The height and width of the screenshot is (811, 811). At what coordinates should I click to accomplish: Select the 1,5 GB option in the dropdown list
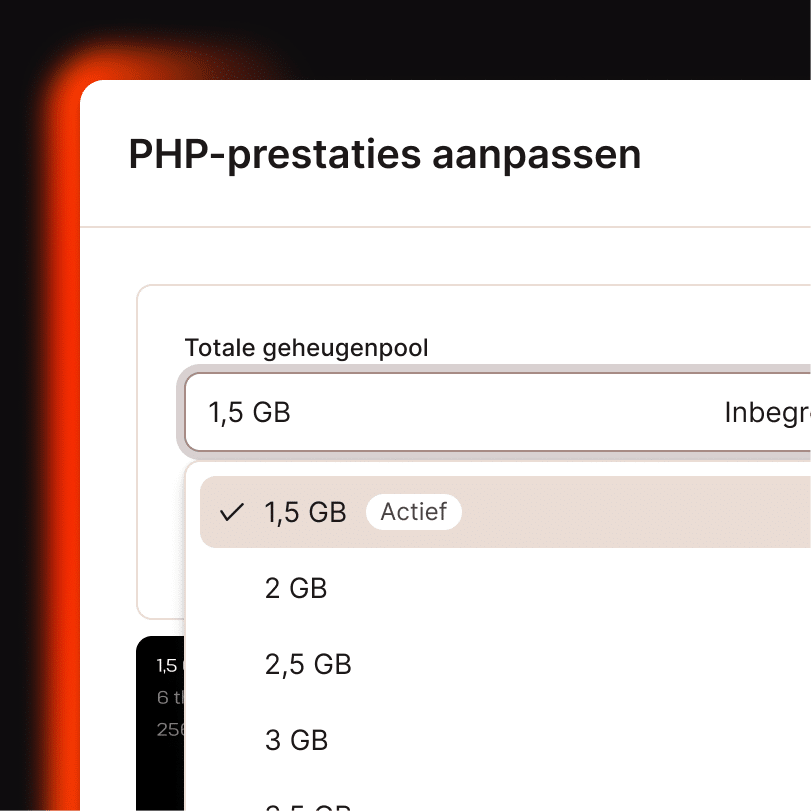click(x=303, y=512)
